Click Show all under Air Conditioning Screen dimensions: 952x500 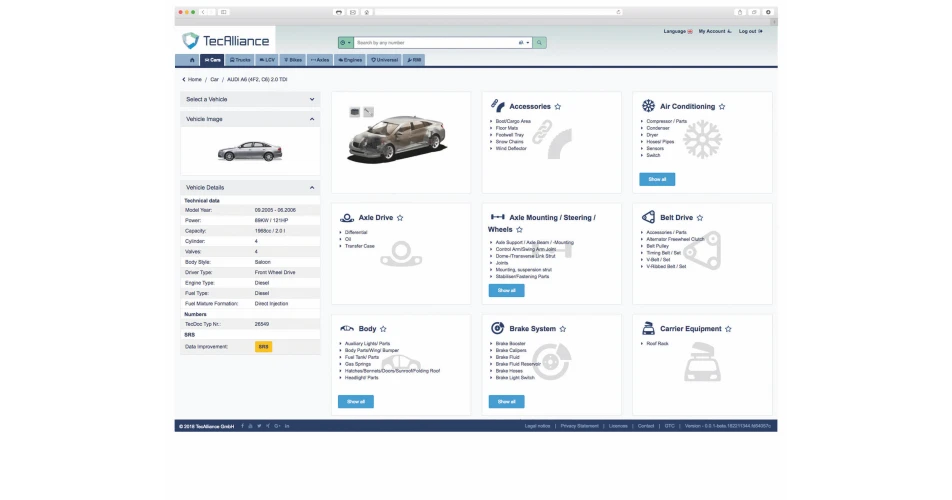click(x=657, y=179)
